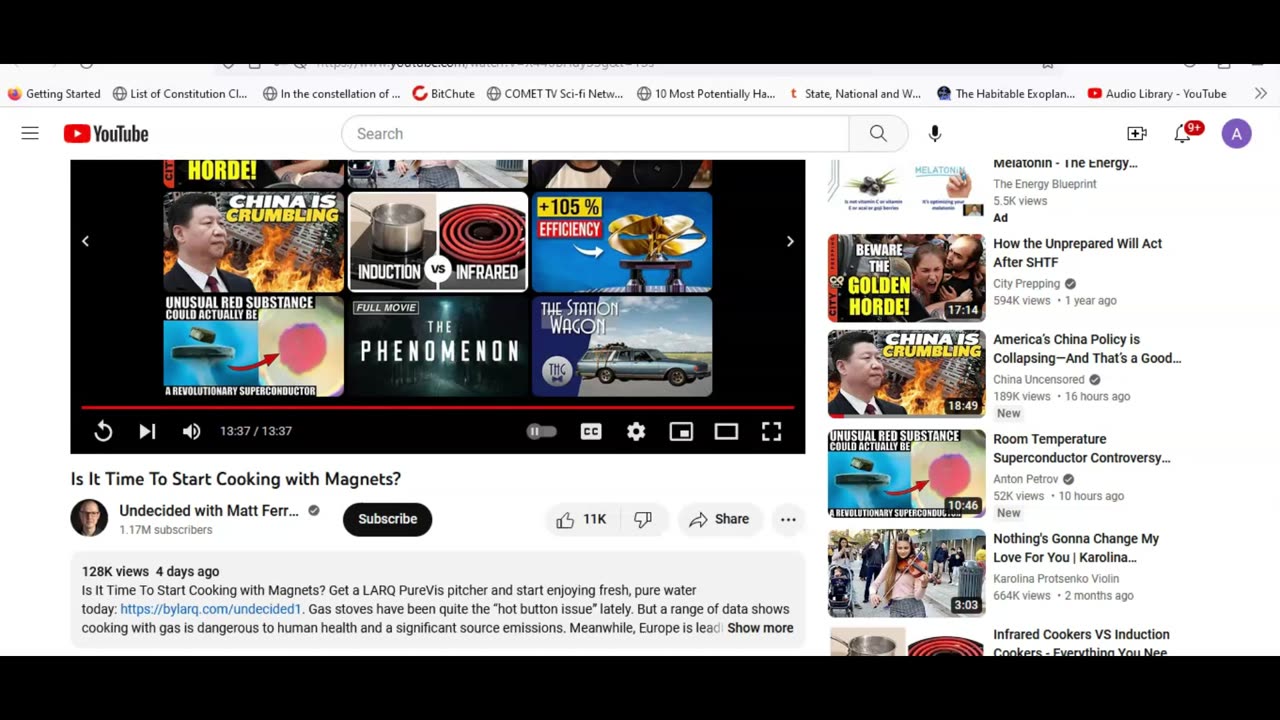Show next endscreen suggestions
The height and width of the screenshot is (720, 1280).
click(790, 241)
